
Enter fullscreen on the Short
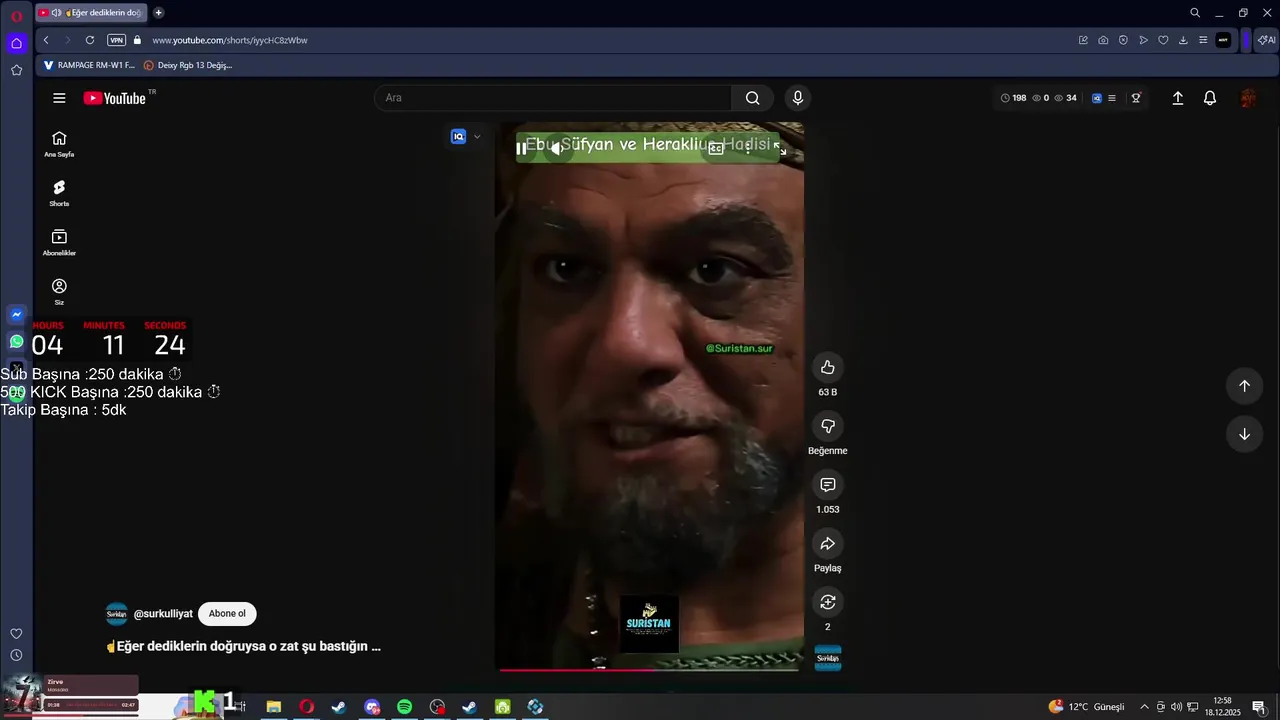pos(780,148)
